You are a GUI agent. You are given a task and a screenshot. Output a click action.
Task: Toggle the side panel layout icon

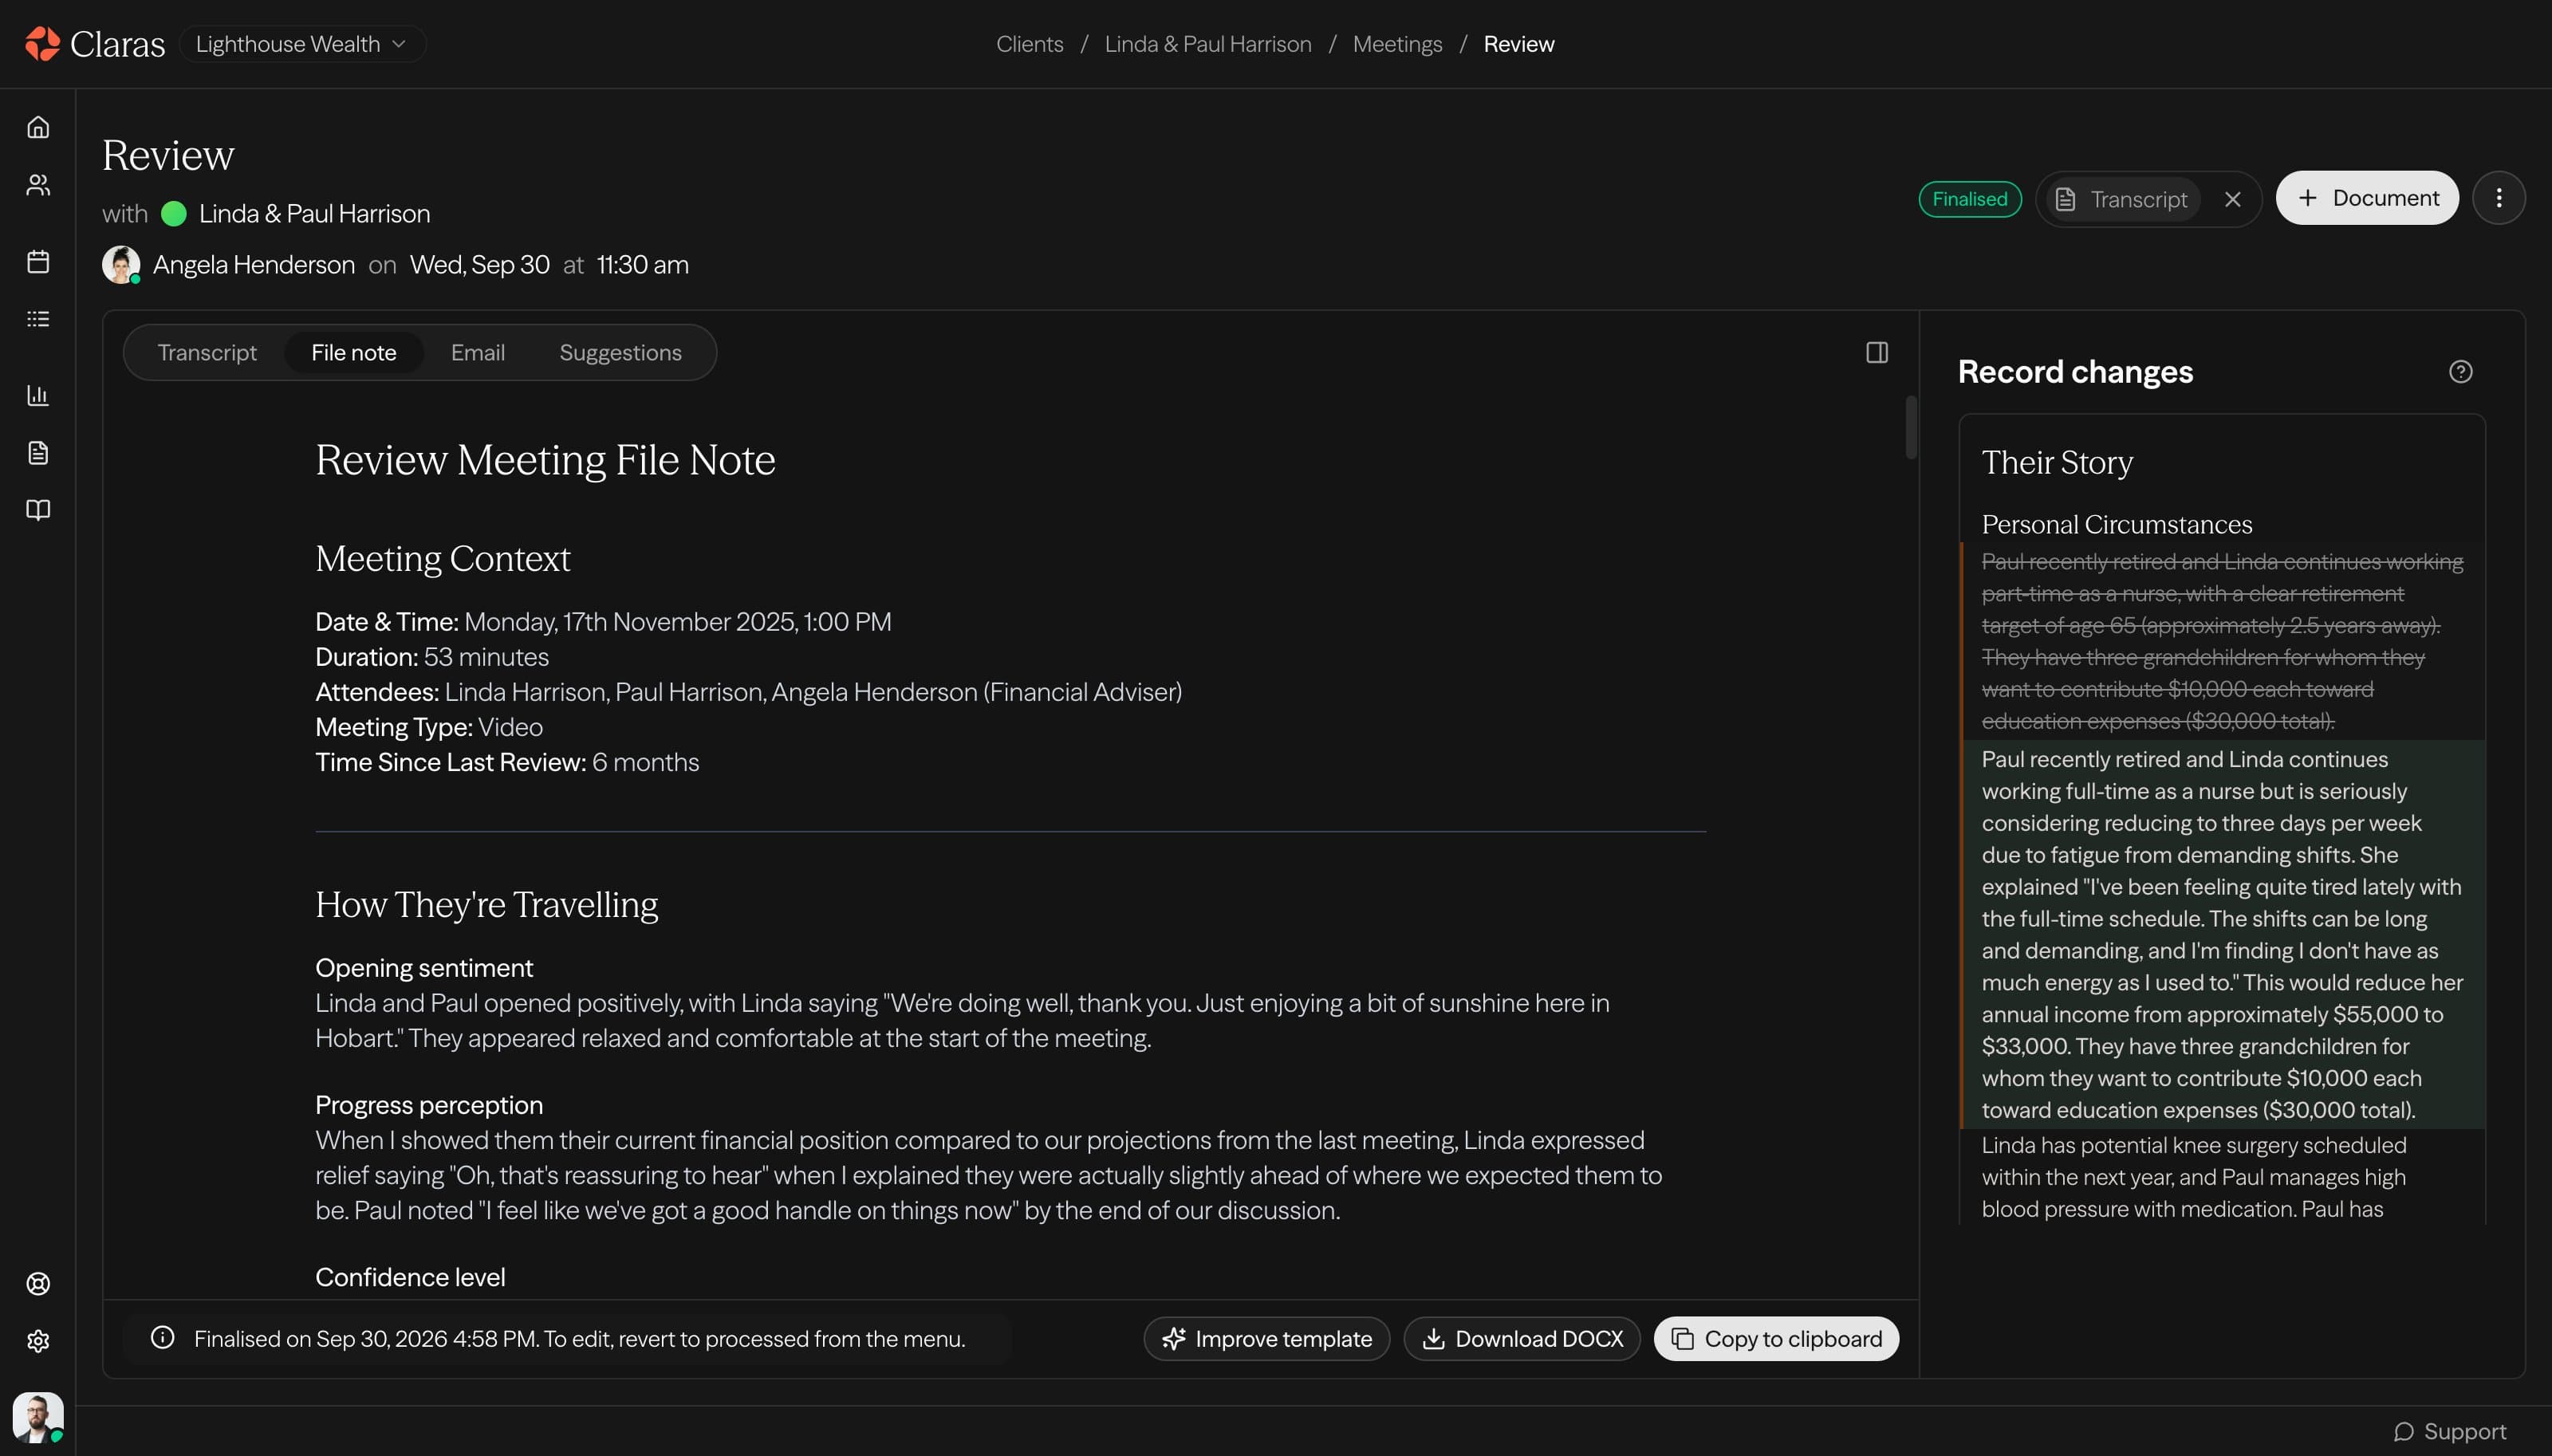pos(1876,352)
